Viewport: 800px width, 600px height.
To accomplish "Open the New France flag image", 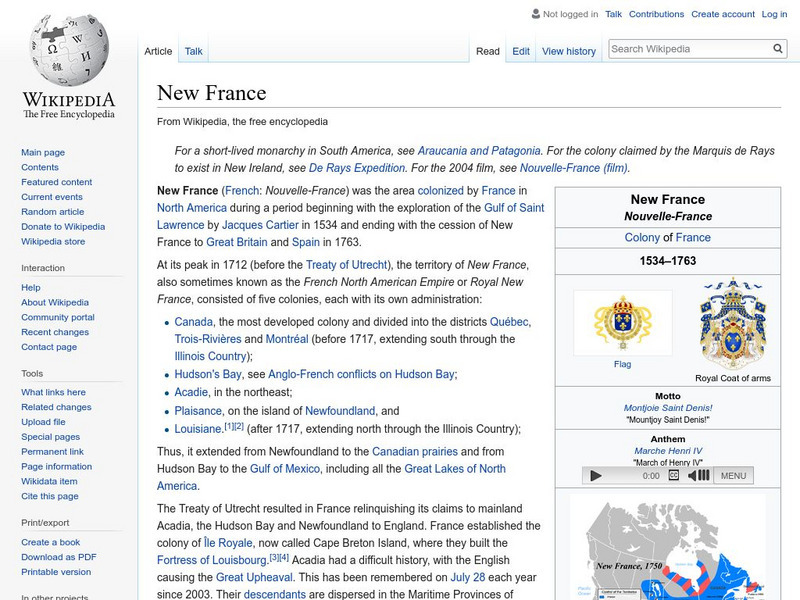I will click(x=622, y=323).
